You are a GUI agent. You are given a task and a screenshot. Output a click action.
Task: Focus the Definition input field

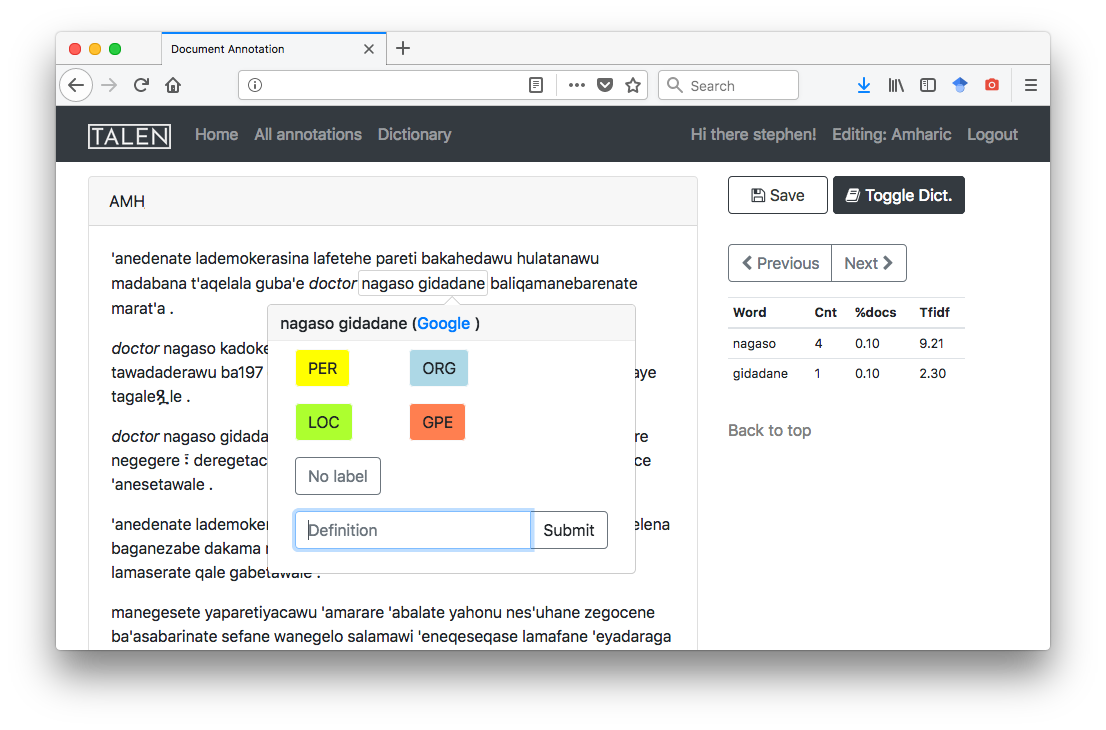[x=413, y=530]
